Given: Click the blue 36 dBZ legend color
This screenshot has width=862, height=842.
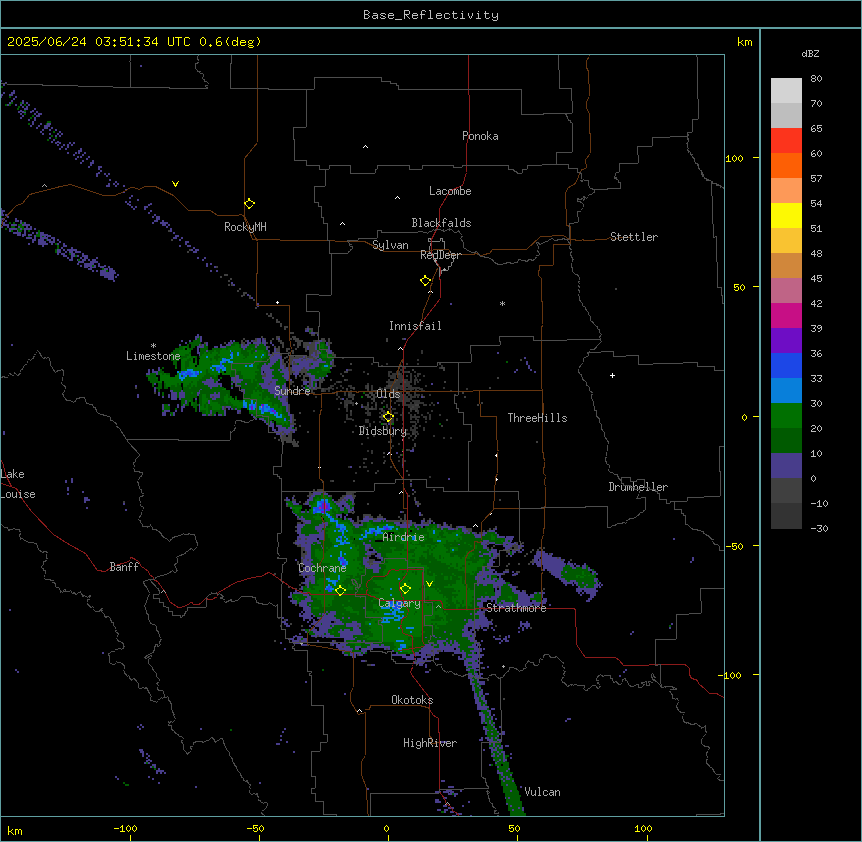Looking at the screenshot, I should 786,365.
